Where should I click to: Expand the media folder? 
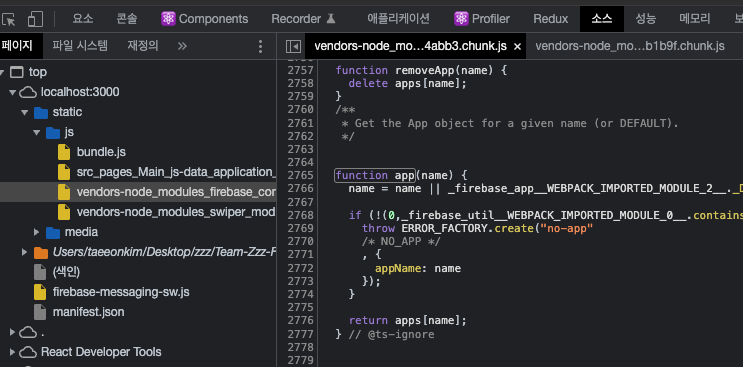(x=36, y=232)
